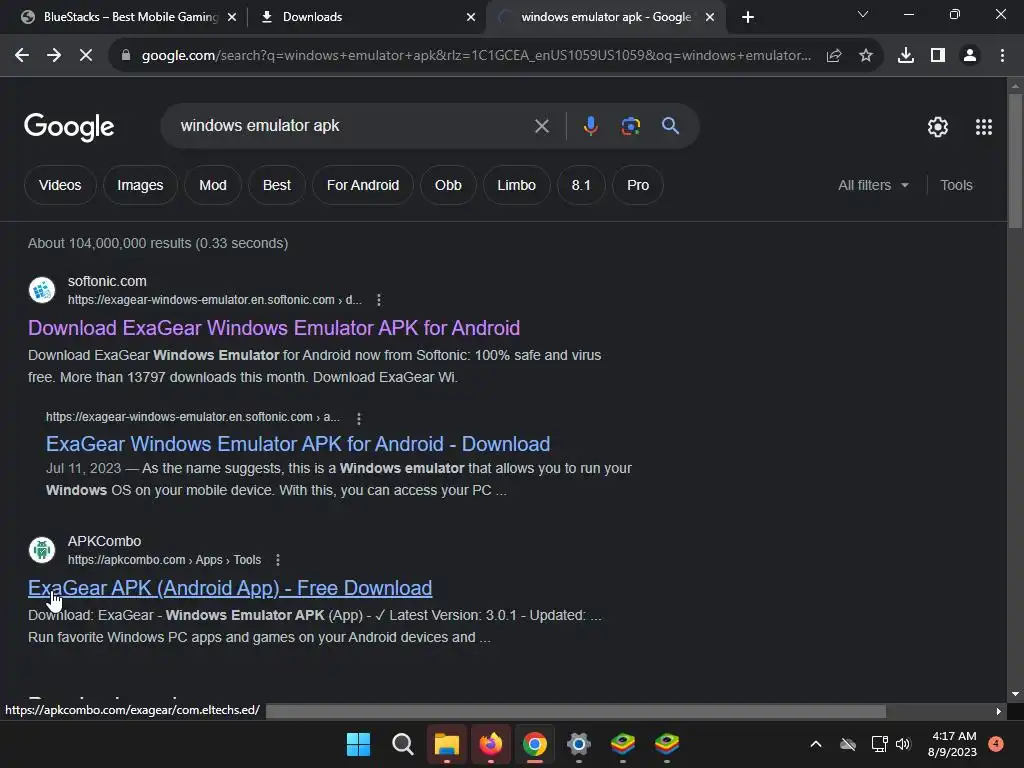Open the Google apps grid

click(984, 127)
